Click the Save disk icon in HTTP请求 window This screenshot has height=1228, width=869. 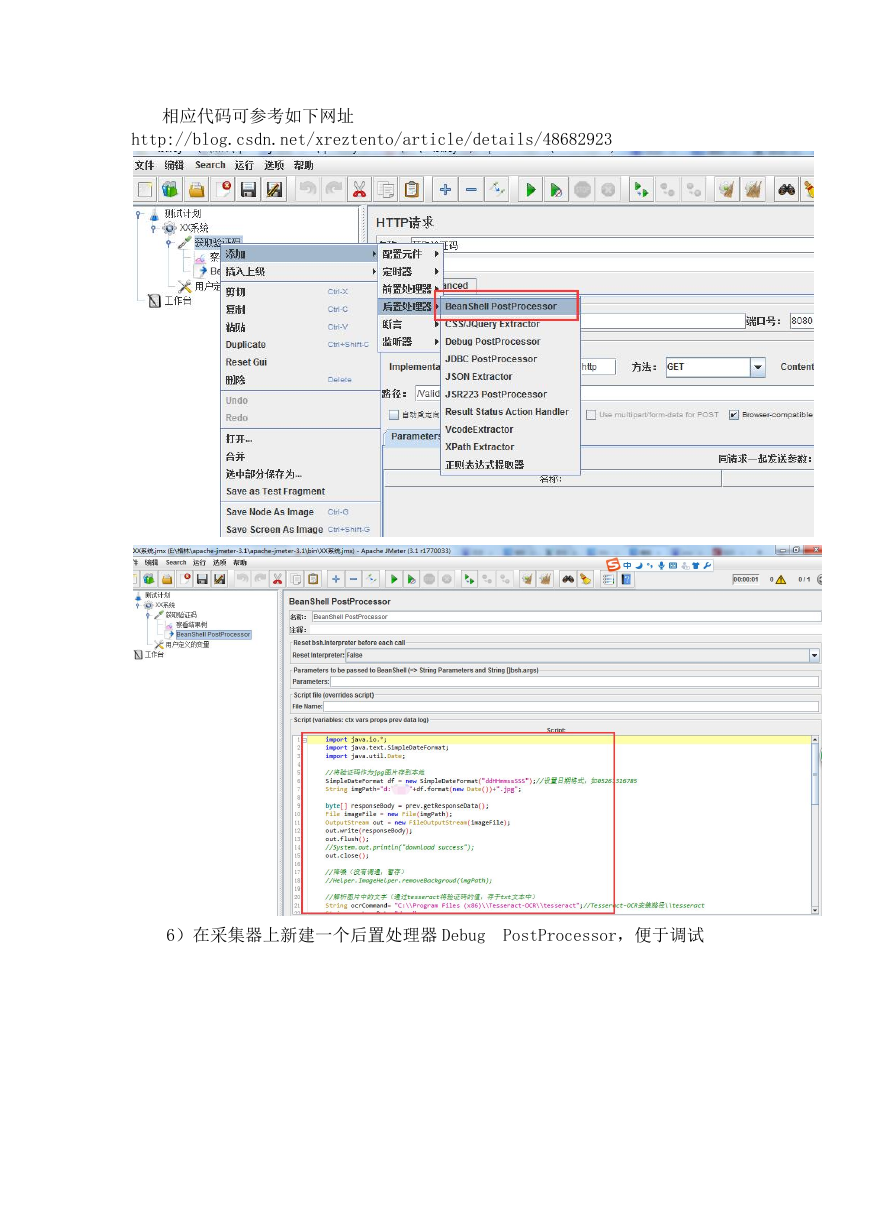point(249,189)
